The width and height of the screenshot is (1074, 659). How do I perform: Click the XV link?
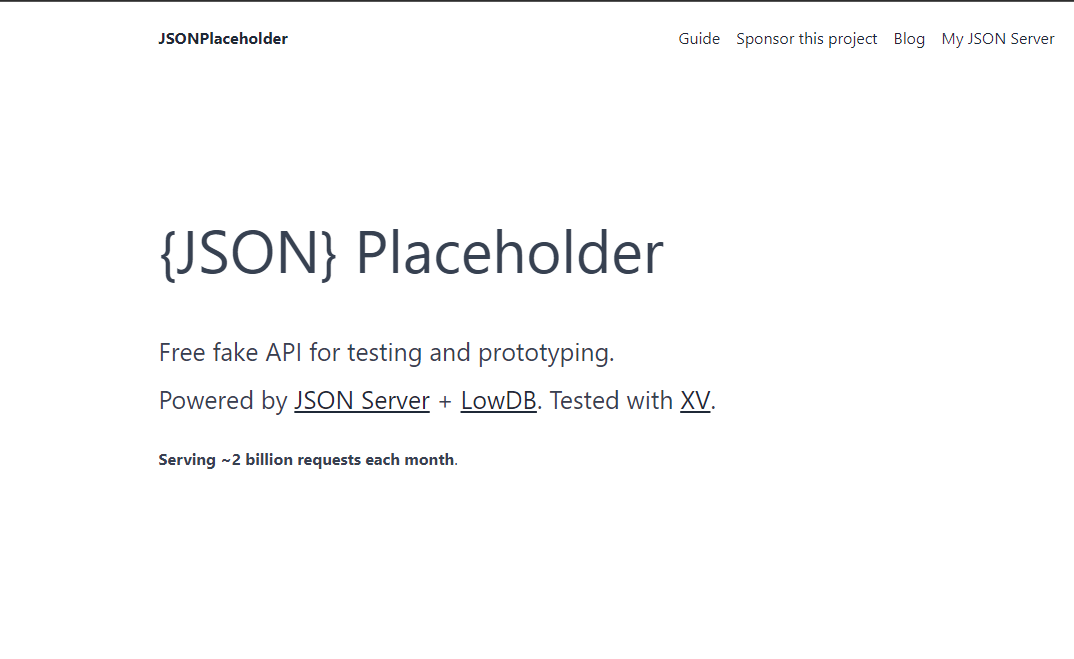pyautogui.click(x=695, y=401)
